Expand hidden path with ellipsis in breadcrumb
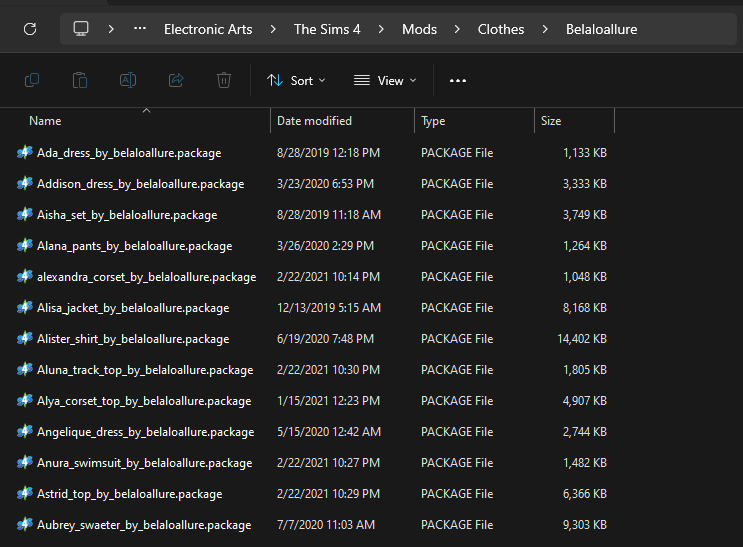743x547 pixels. pos(140,29)
